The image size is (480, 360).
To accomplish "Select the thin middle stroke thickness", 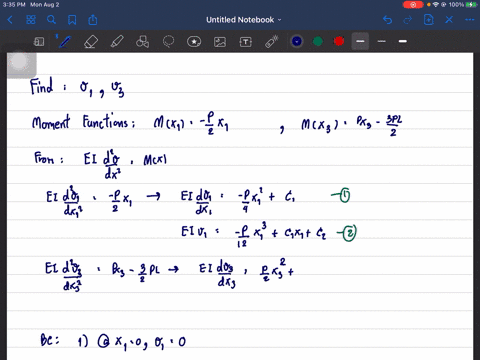I will (x=382, y=41).
